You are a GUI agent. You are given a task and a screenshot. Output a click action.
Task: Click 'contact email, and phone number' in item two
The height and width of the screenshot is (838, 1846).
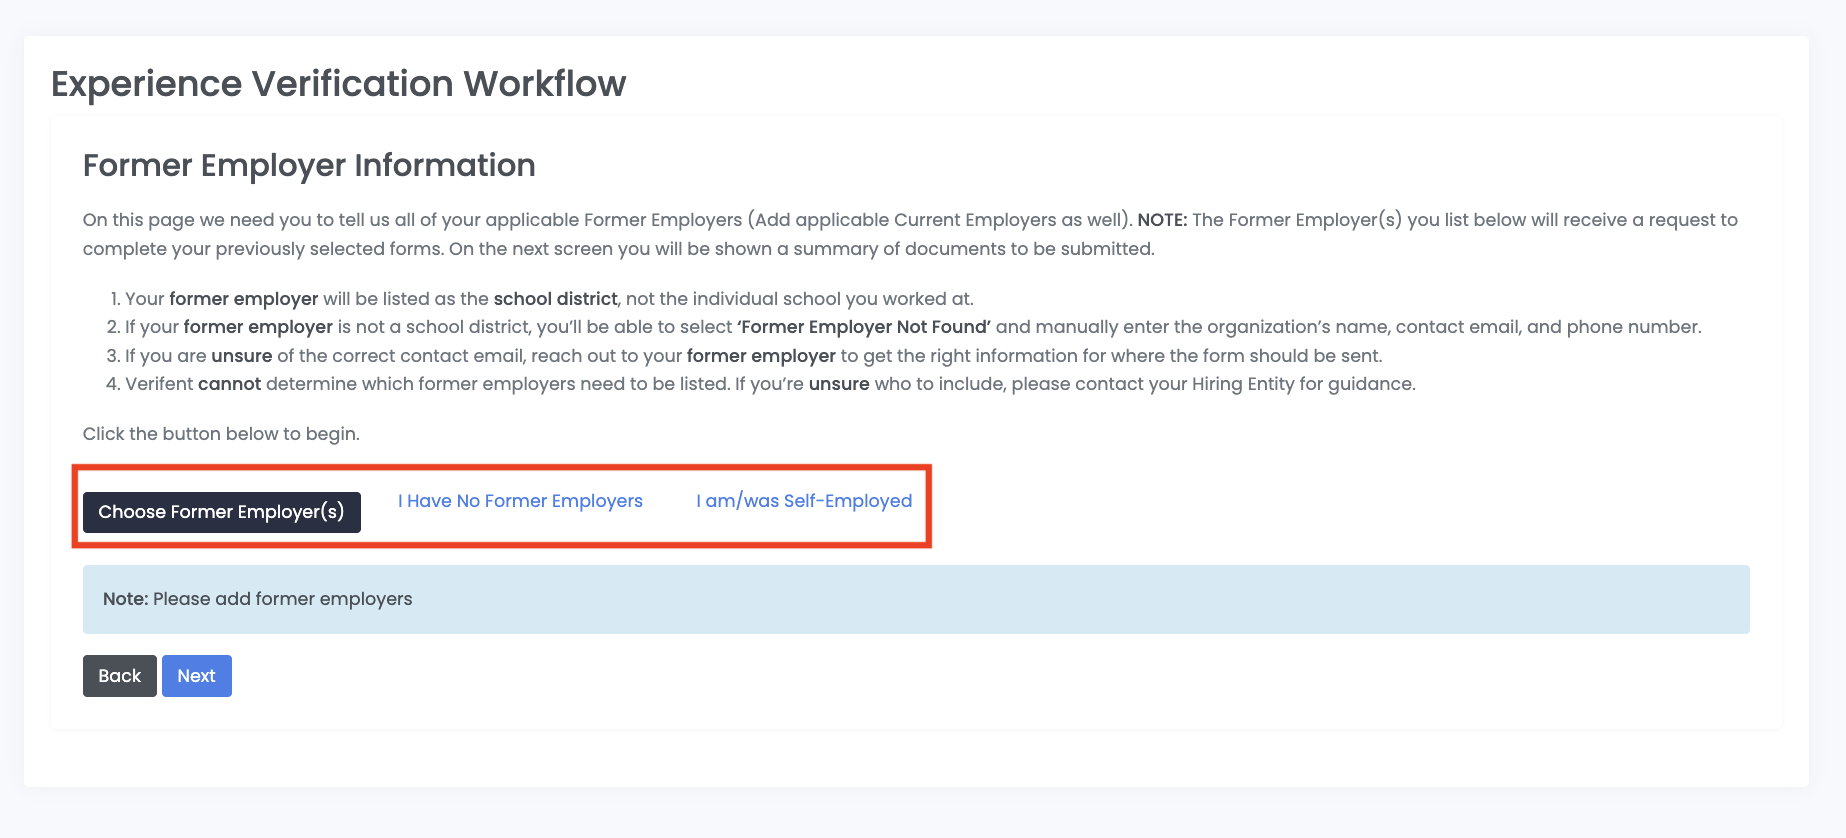pyautogui.click(x=1548, y=327)
